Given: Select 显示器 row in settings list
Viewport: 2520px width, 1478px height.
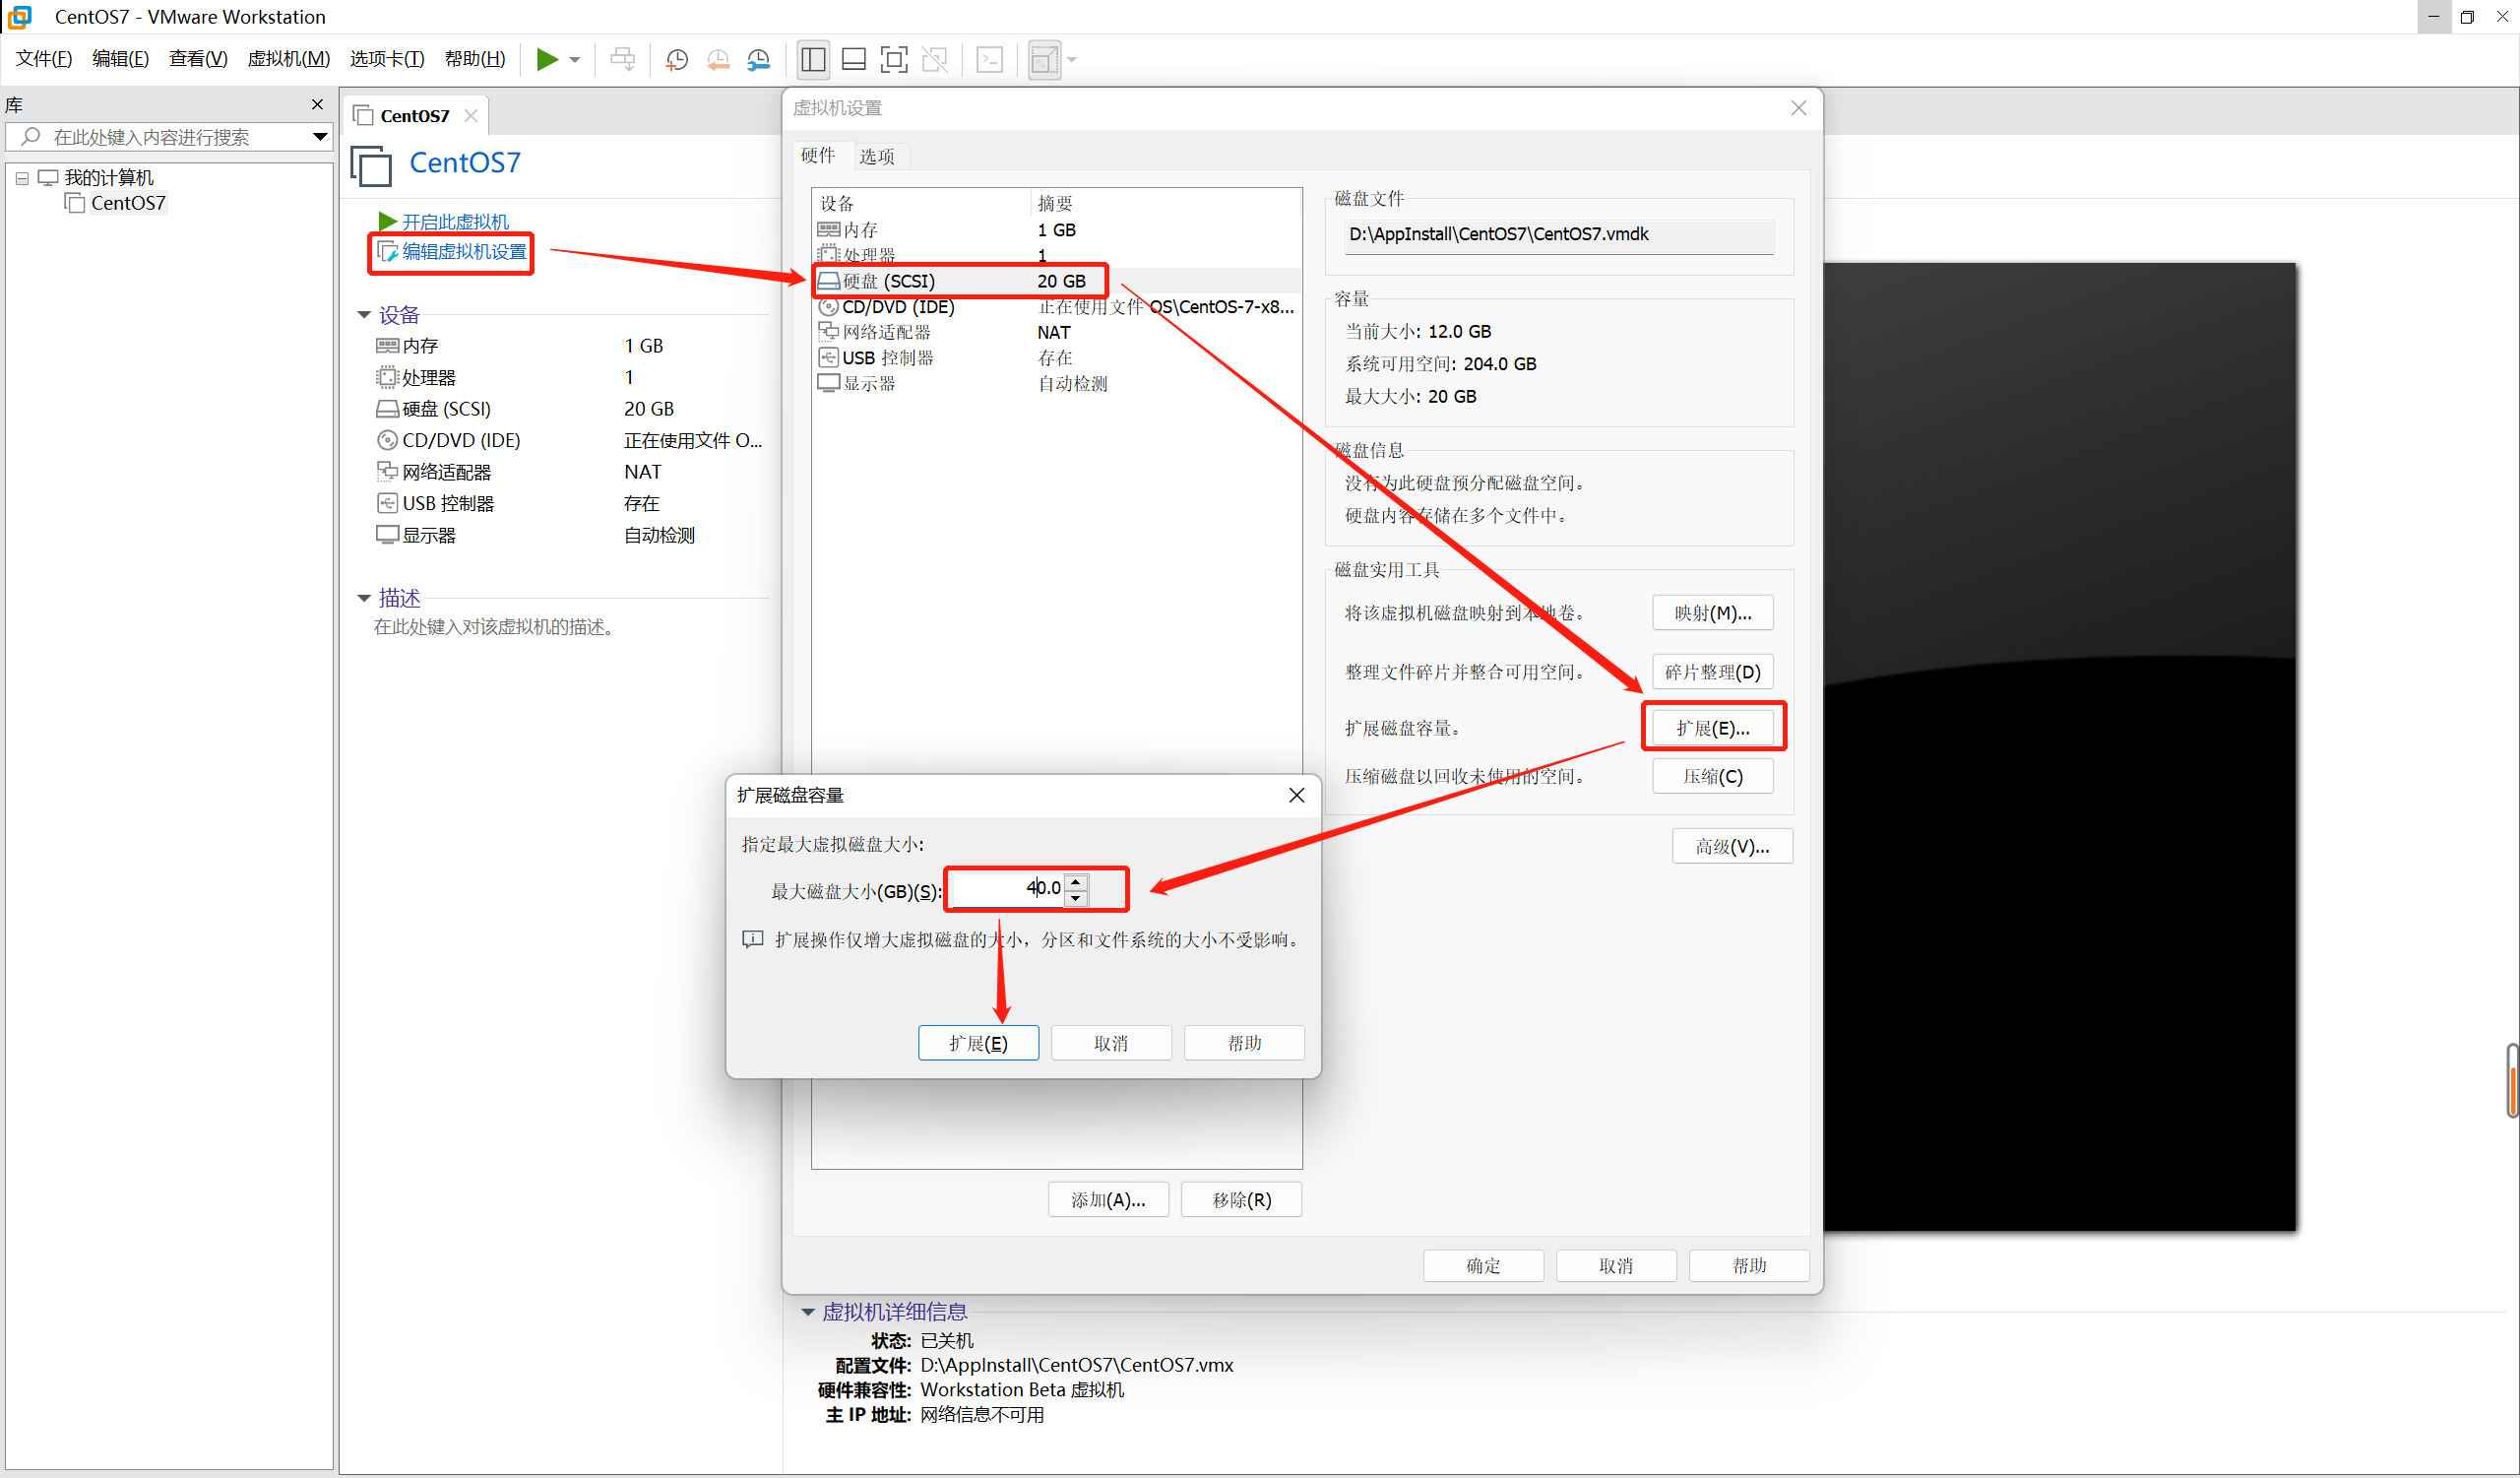Looking at the screenshot, I should (1057, 384).
